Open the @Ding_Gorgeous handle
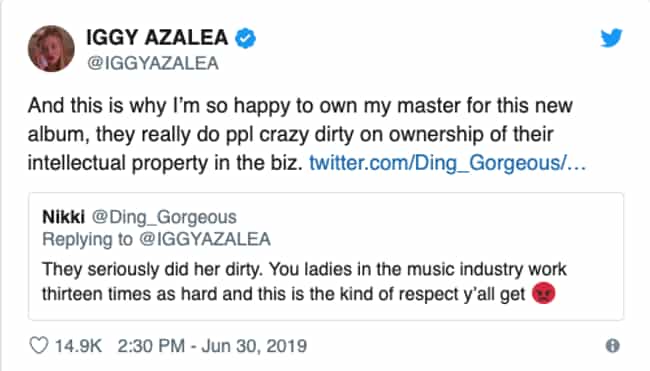Image resolution: width=650 pixels, height=371 pixels. [x=164, y=218]
